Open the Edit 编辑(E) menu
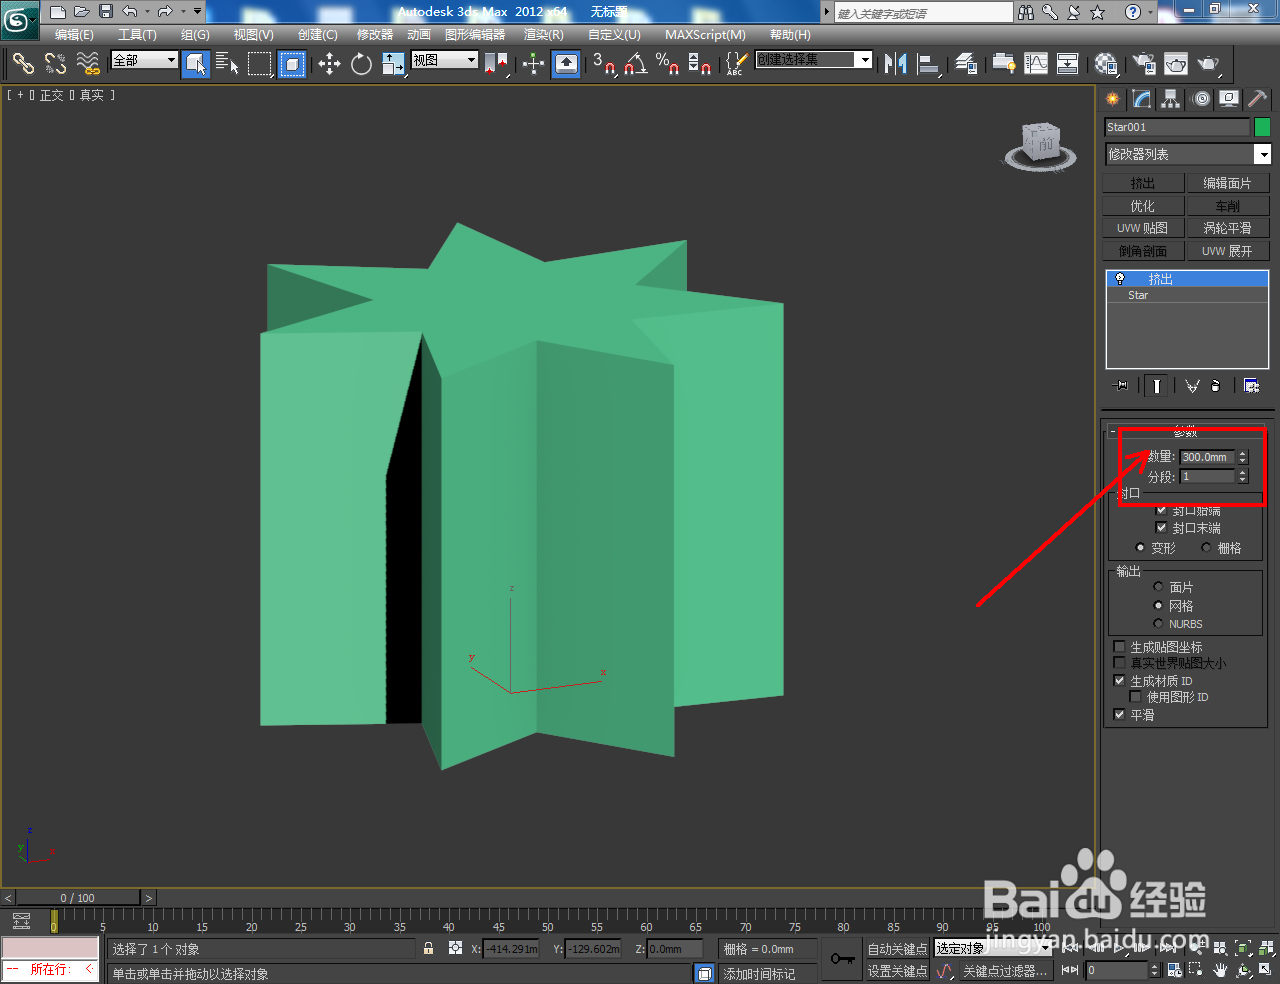1280x984 pixels. [74, 35]
